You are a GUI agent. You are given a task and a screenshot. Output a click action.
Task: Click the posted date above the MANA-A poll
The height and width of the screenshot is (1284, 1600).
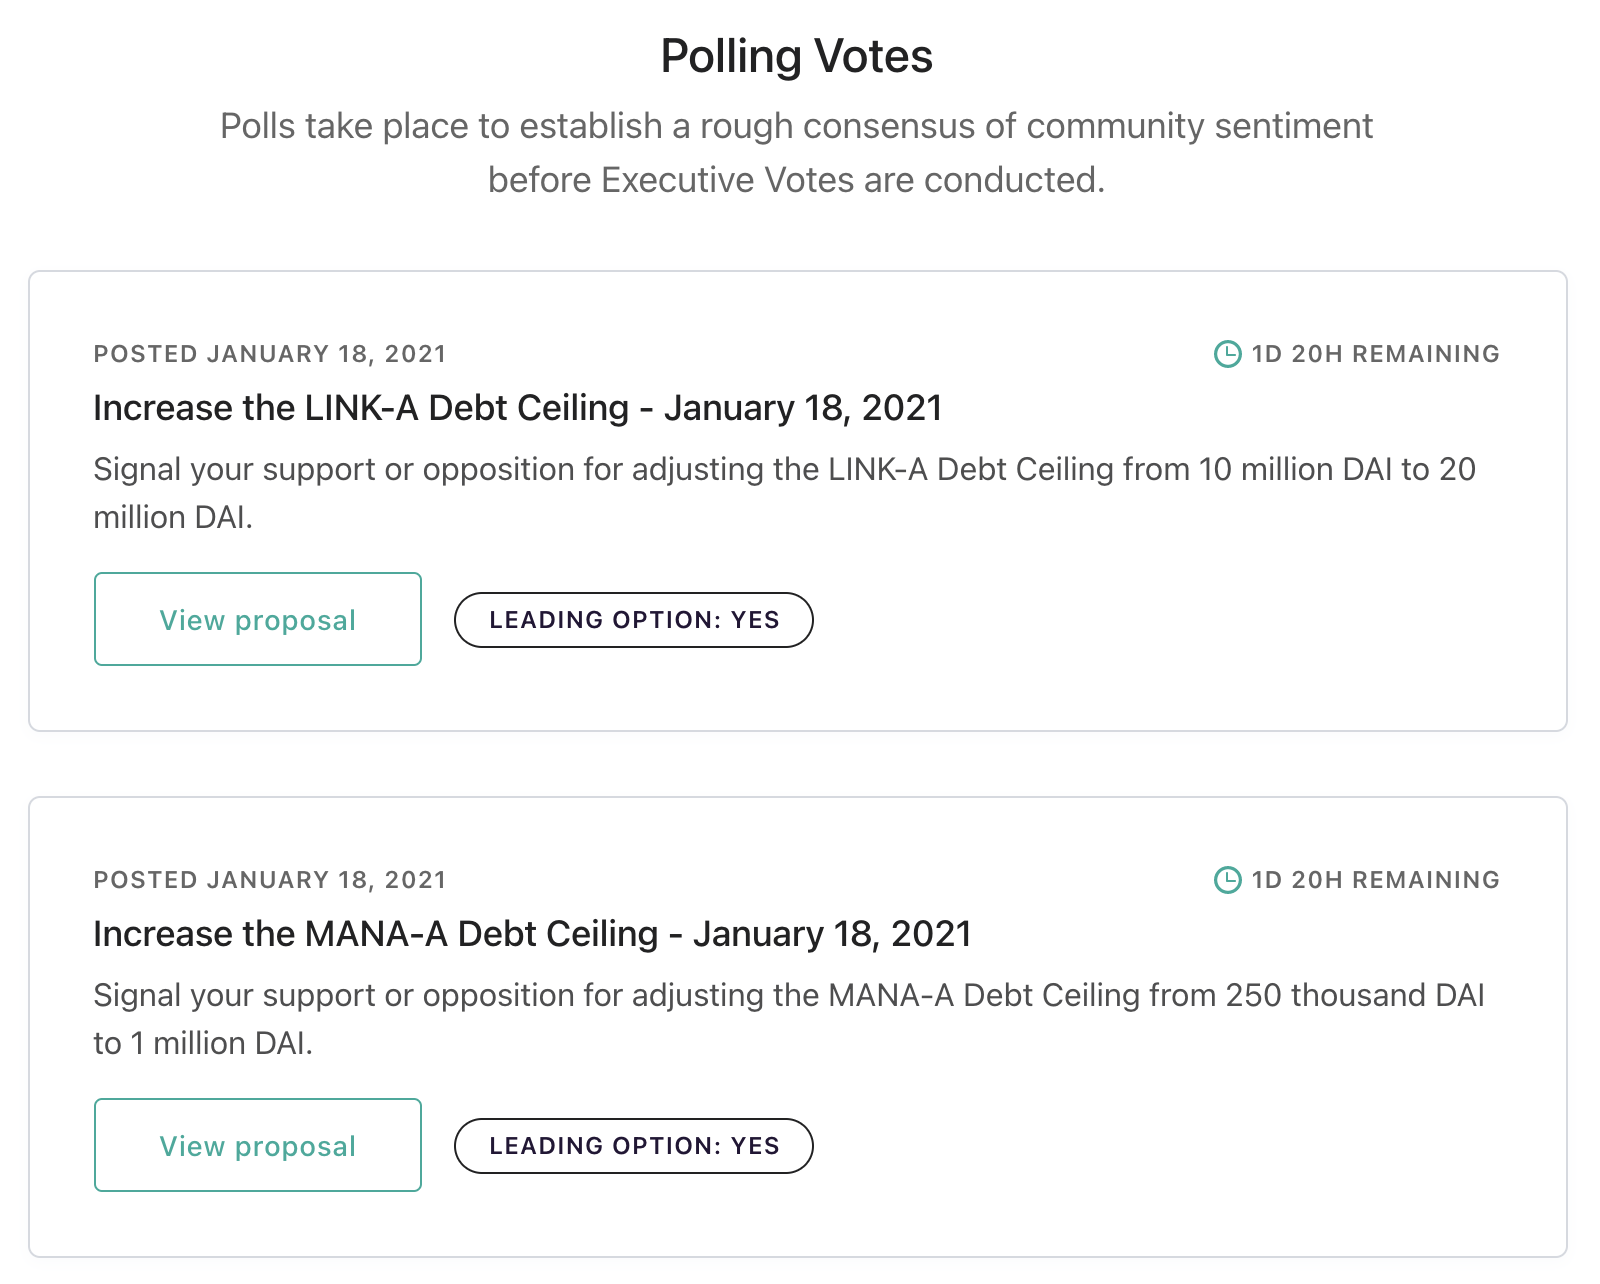[270, 880]
